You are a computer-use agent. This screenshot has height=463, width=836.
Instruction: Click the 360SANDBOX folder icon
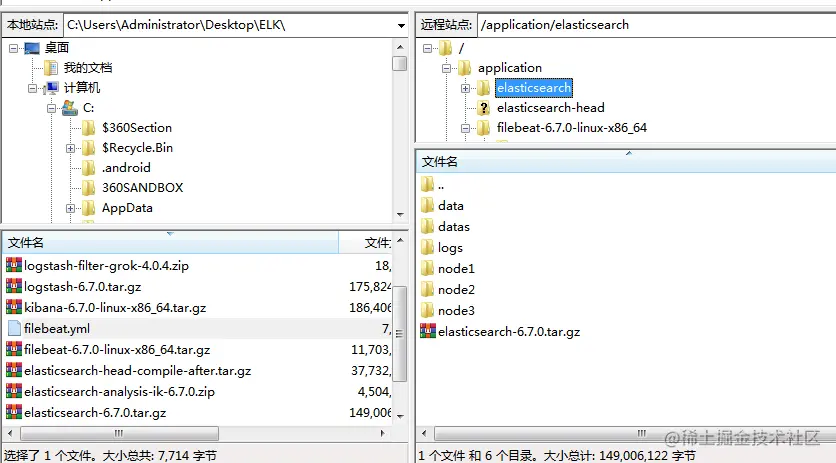click(x=89, y=188)
